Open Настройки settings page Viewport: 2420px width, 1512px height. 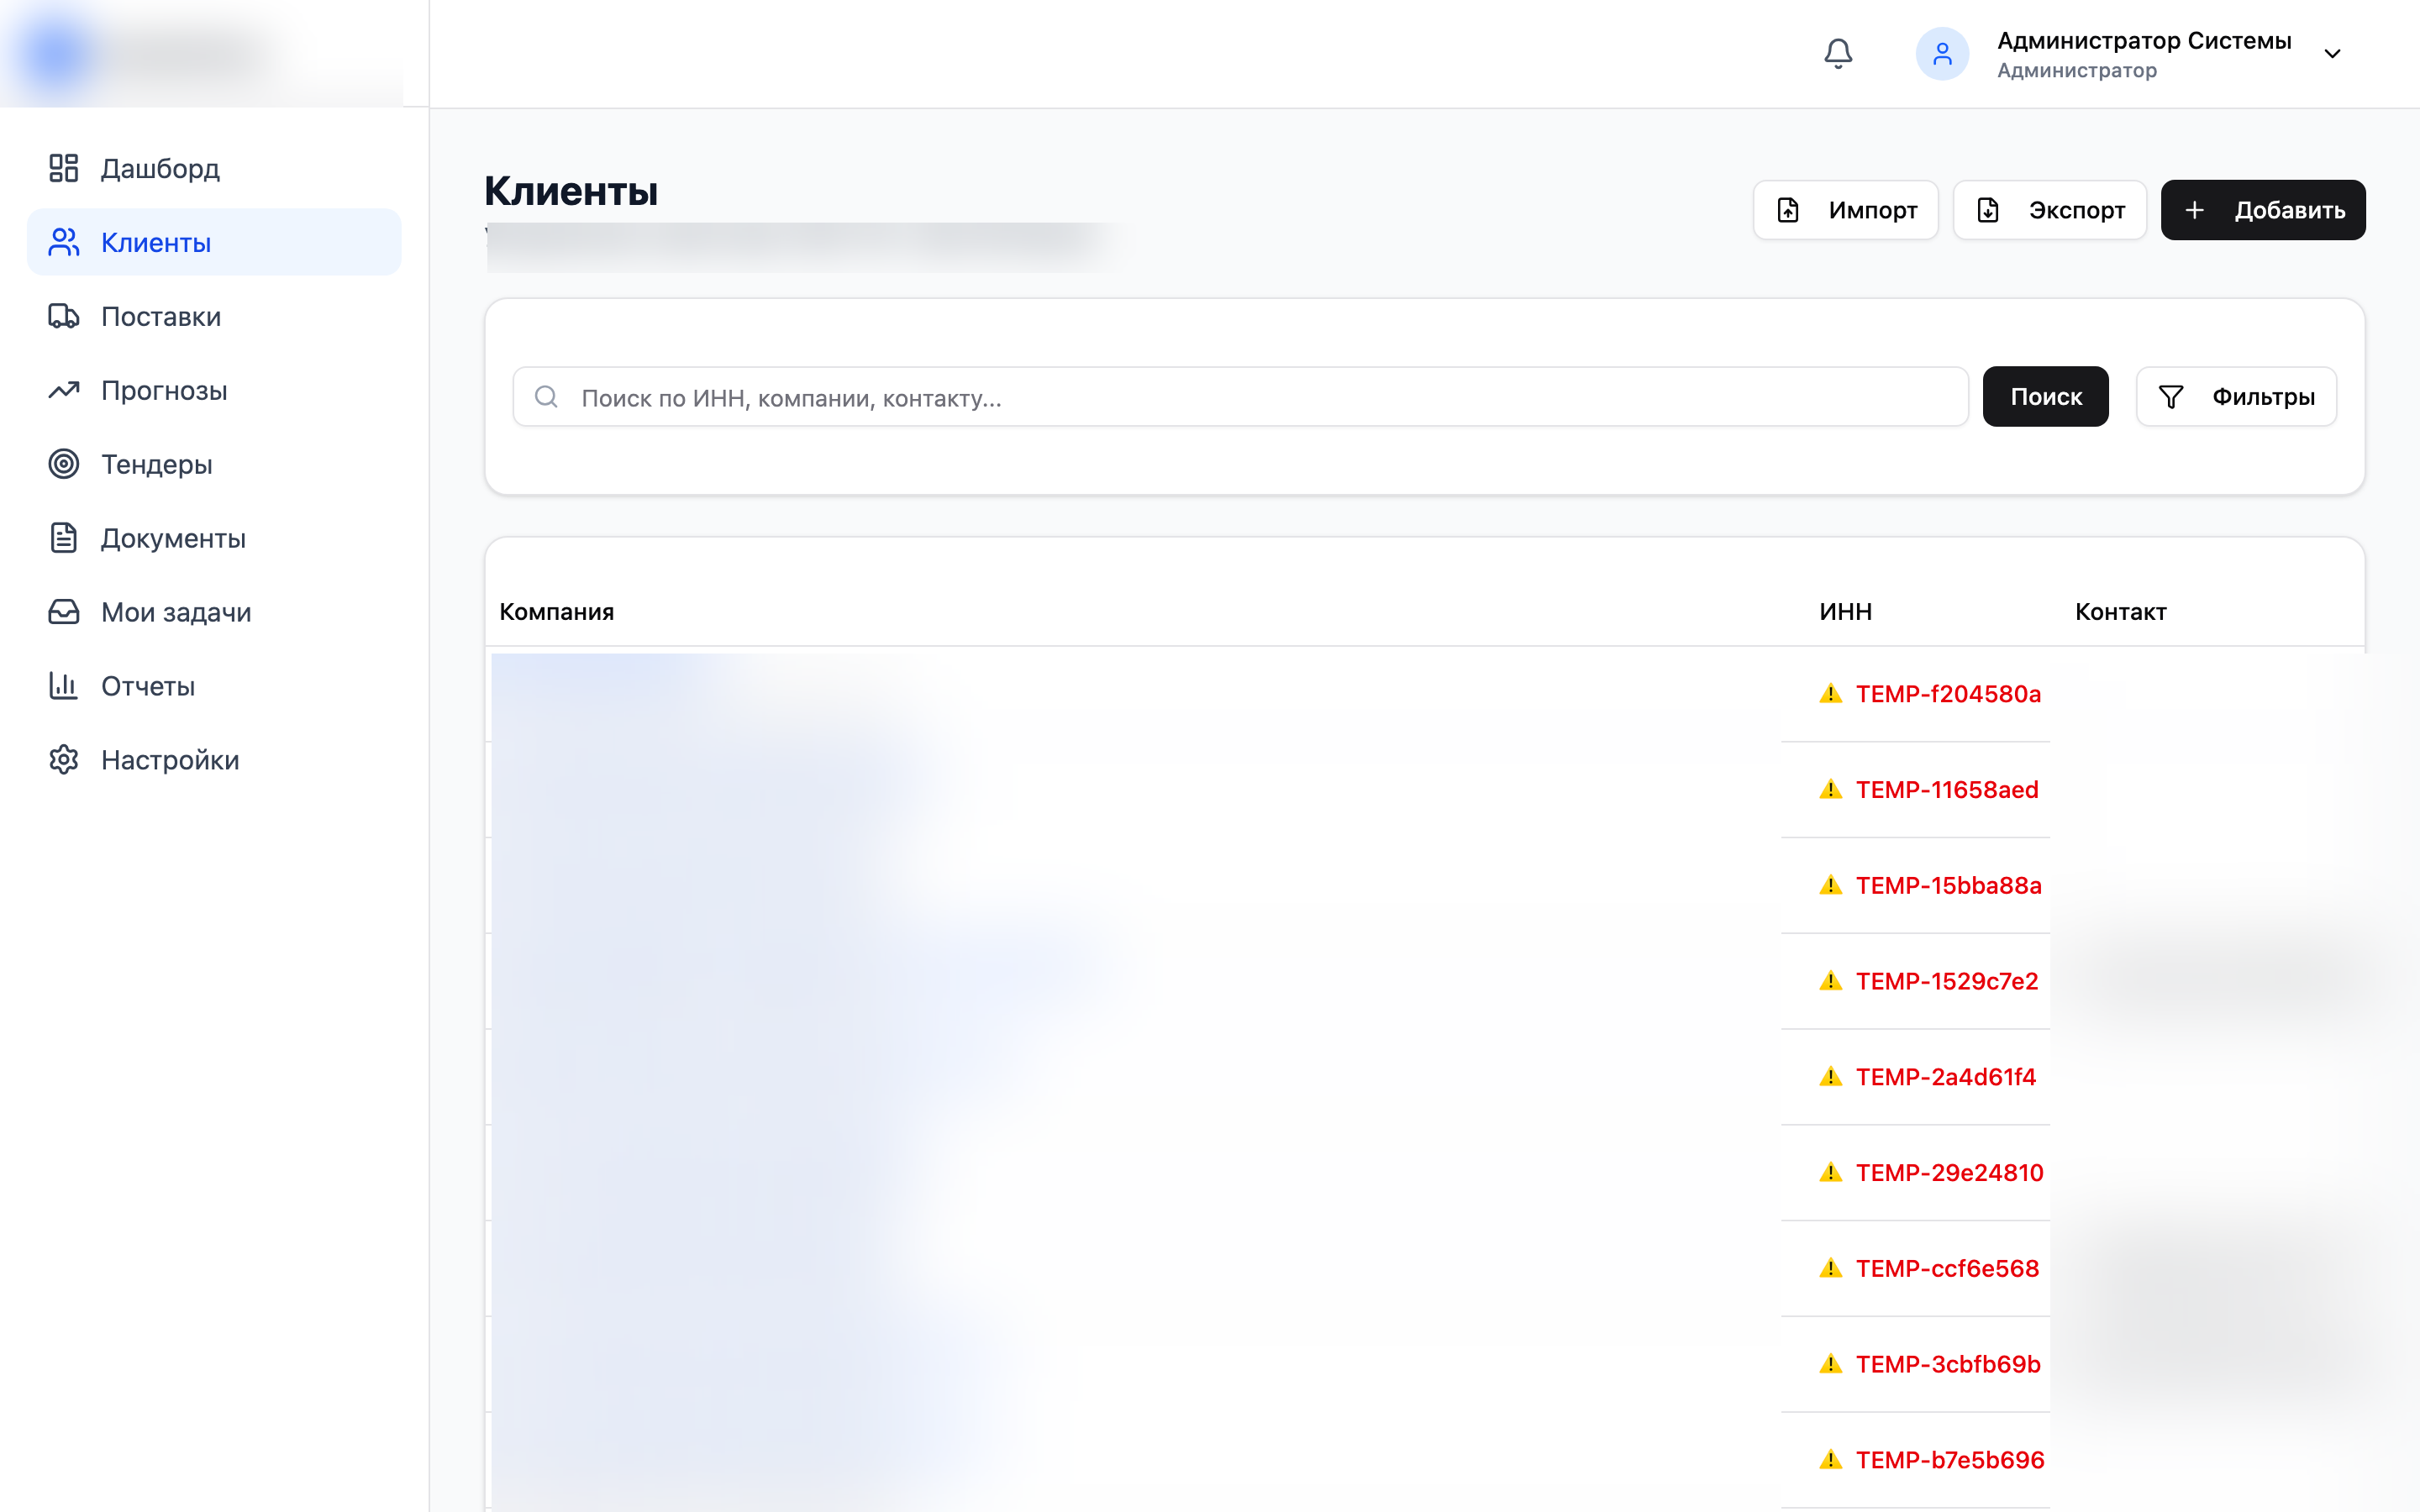click(x=214, y=760)
